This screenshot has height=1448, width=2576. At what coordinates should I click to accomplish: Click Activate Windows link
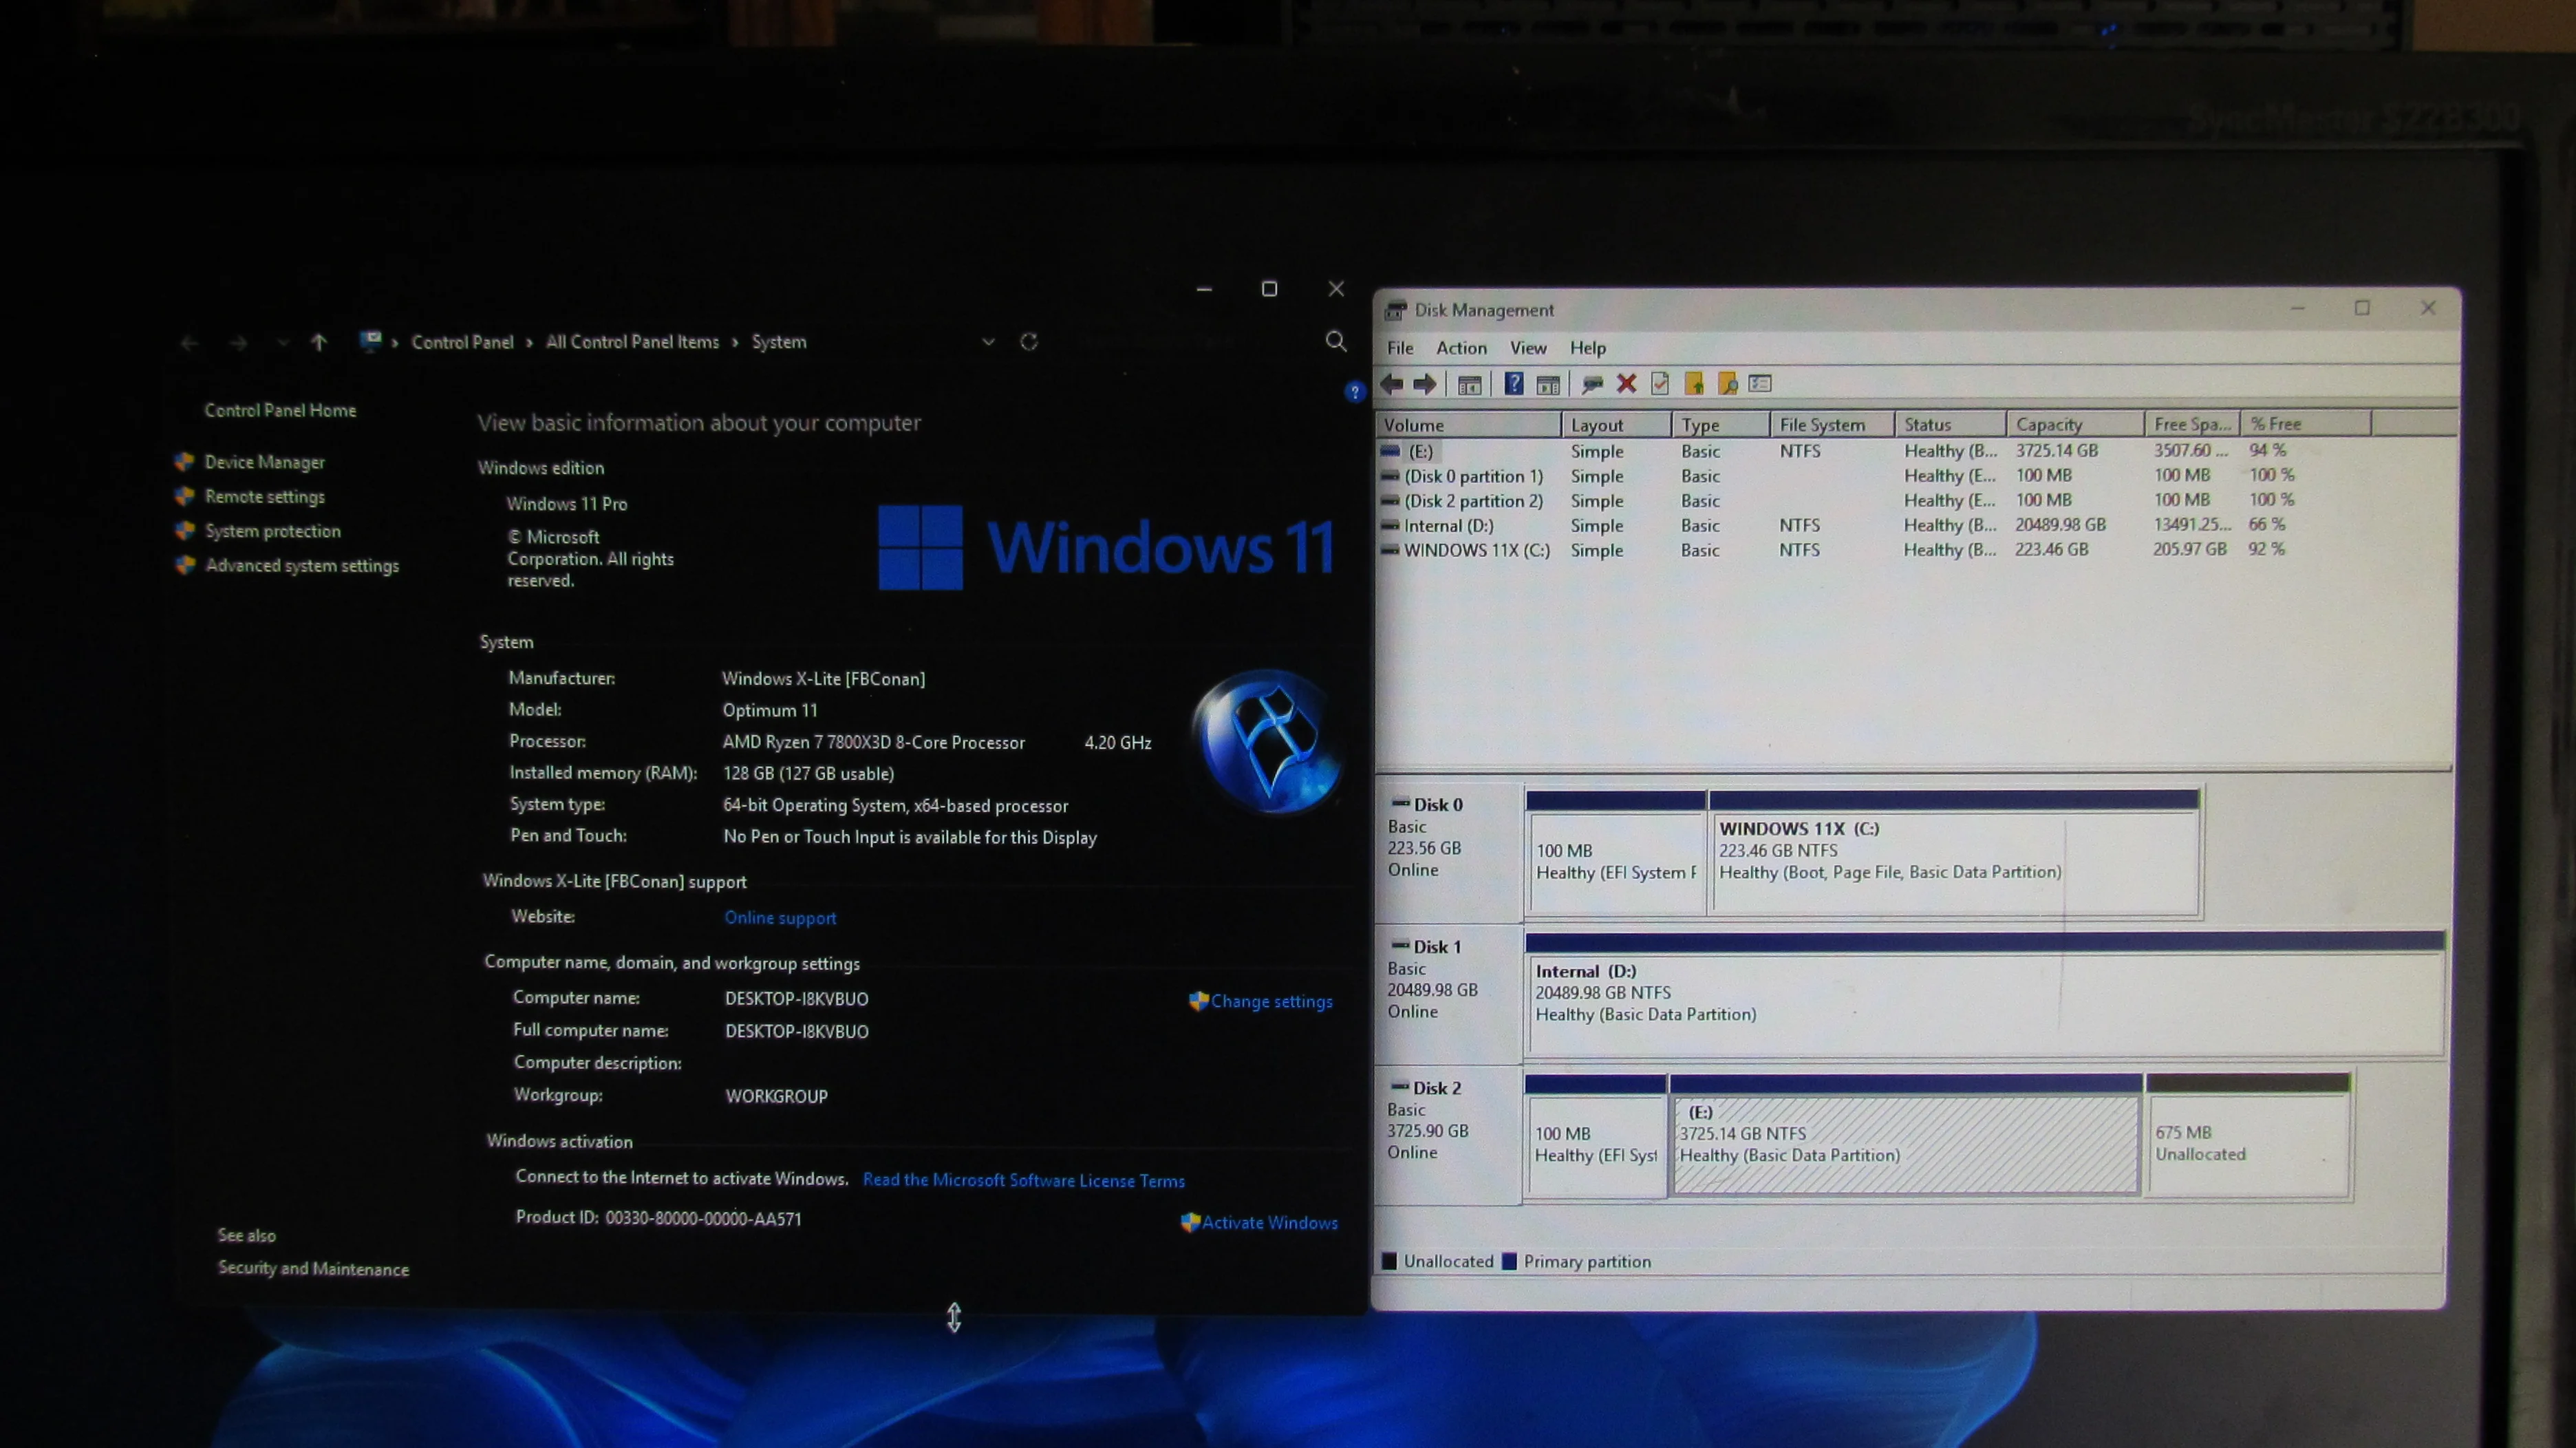1269,1222
